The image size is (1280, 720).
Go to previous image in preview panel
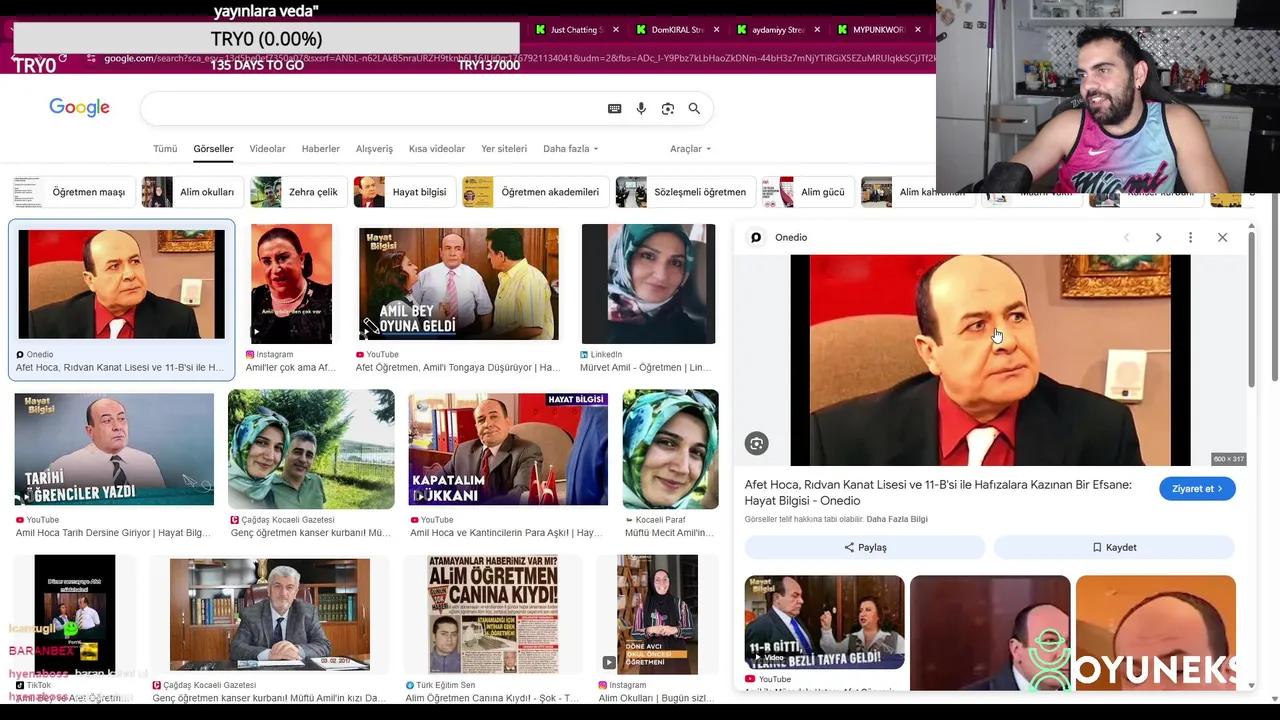tap(1126, 237)
